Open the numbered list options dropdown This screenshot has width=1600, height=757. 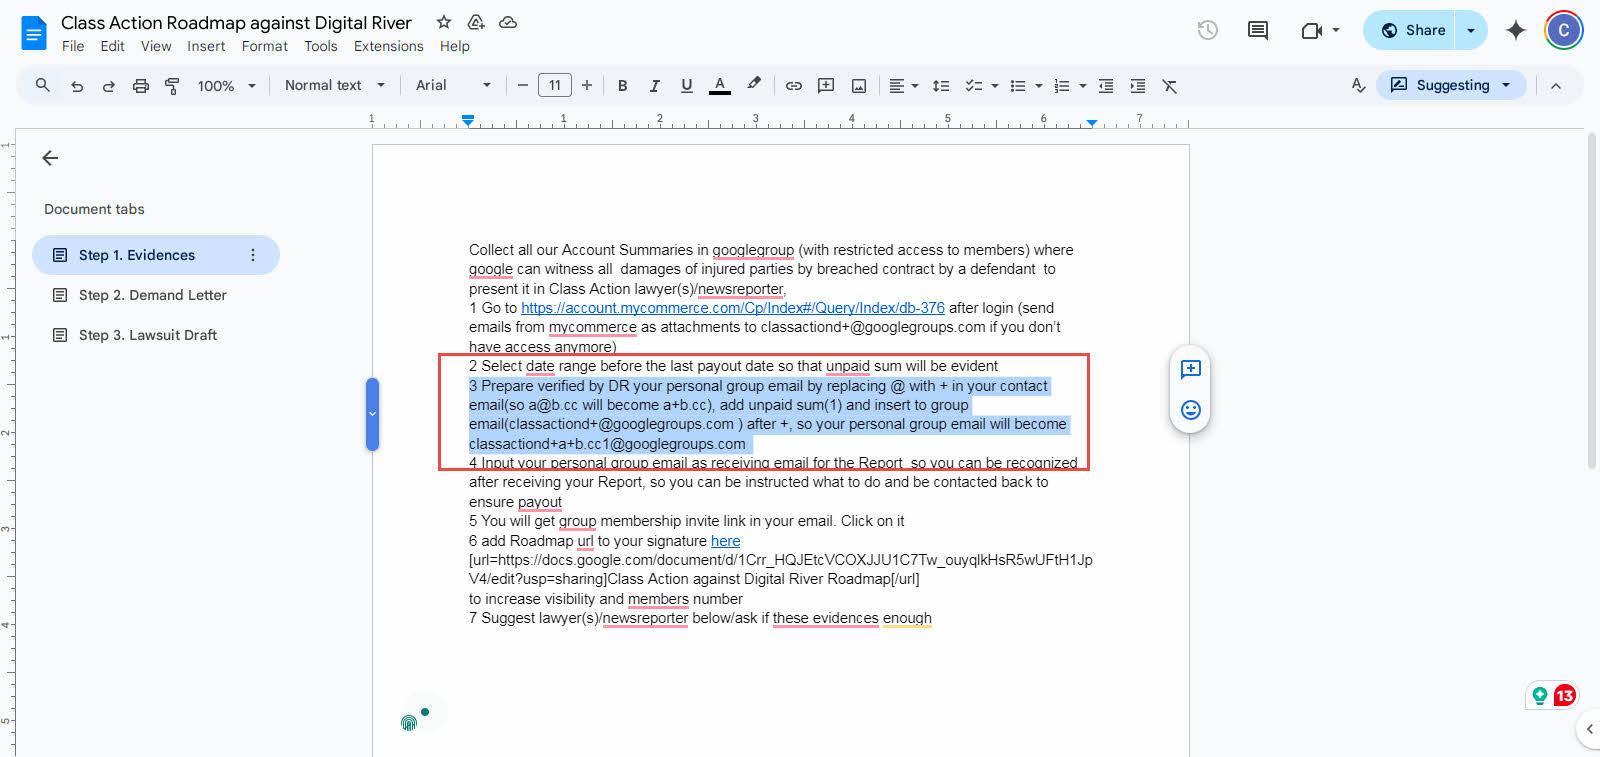[1071, 86]
